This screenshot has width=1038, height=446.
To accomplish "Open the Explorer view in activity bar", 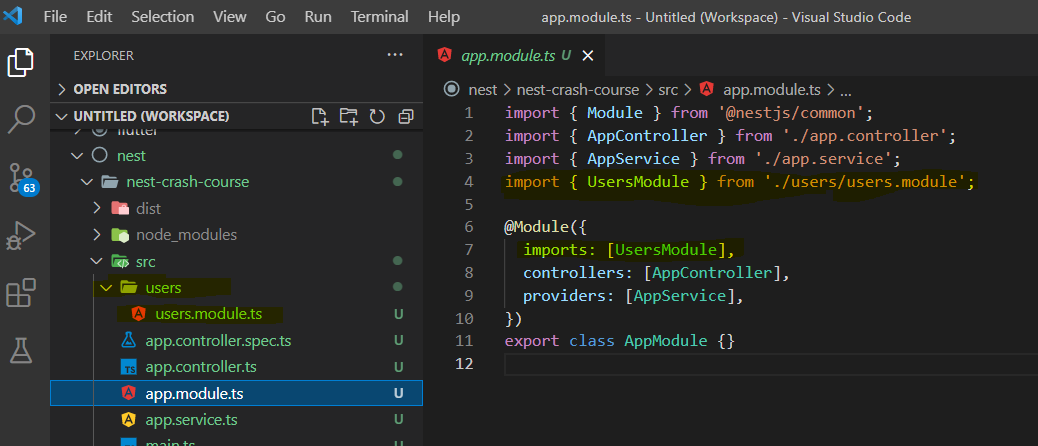I will pyautogui.click(x=22, y=62).
